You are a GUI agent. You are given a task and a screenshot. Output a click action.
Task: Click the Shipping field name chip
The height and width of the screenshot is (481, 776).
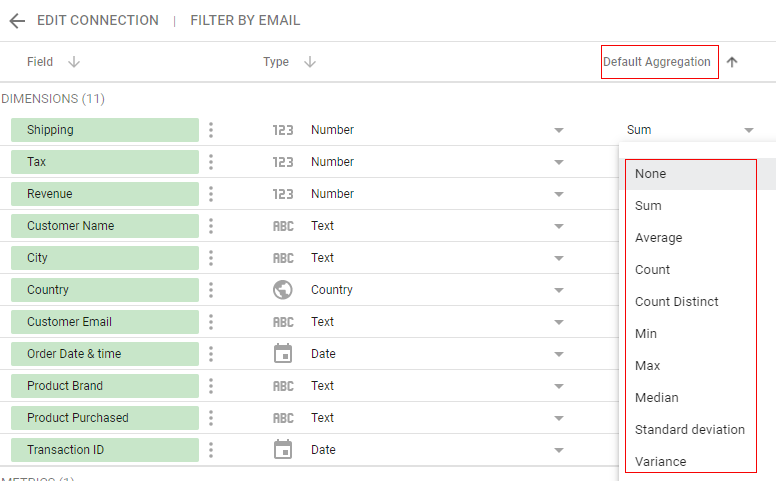pyautogui.click(x=105, y=130)
